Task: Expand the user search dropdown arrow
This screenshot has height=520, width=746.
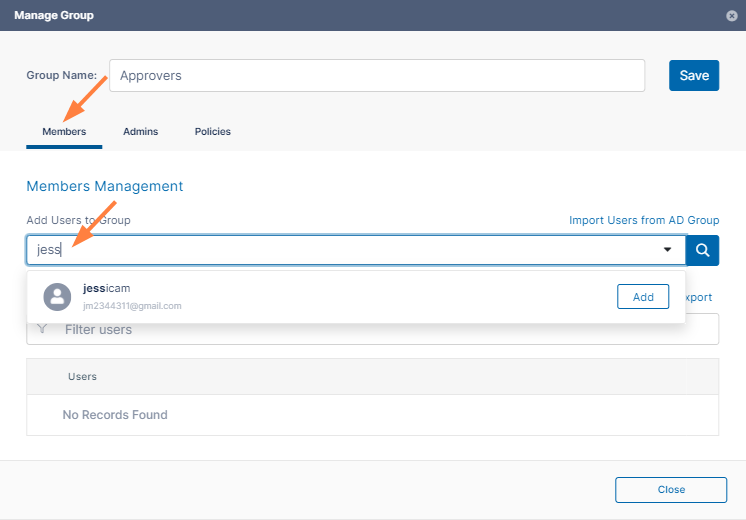Action: [x=667, y=251]
